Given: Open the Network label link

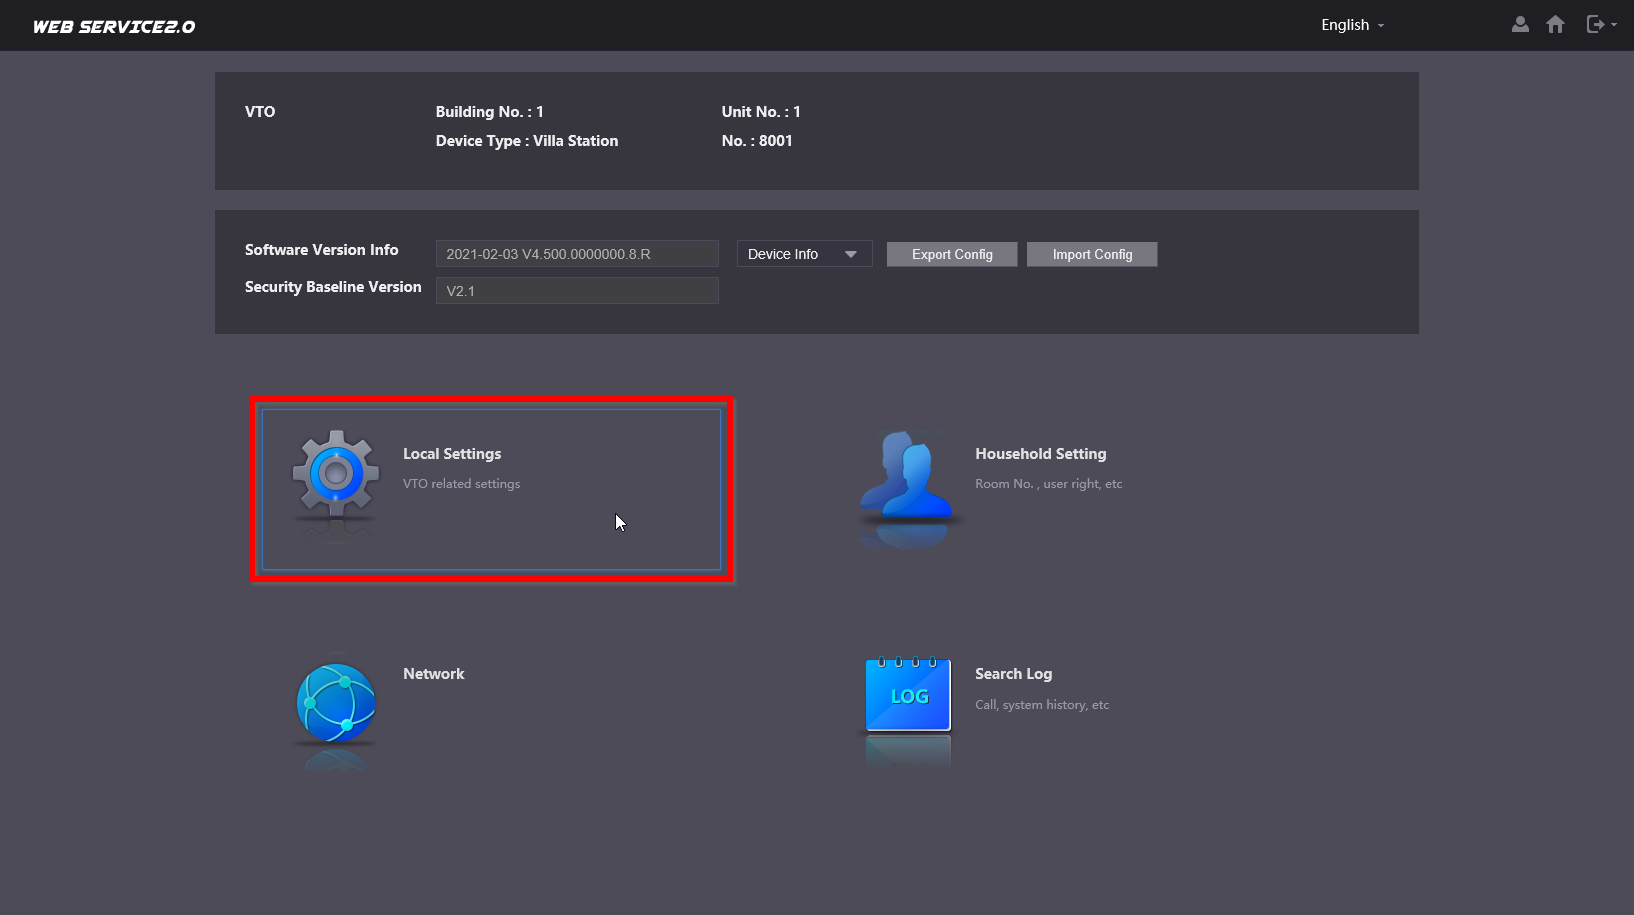Looking at the screenshot, I should pyautogui.click(x=433, y=674).
